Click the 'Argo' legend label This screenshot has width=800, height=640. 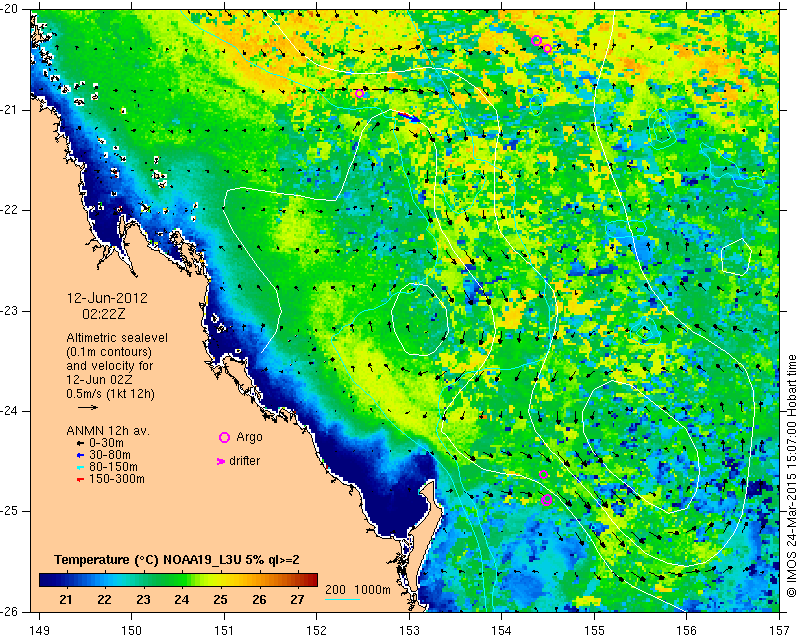[249, 437]
